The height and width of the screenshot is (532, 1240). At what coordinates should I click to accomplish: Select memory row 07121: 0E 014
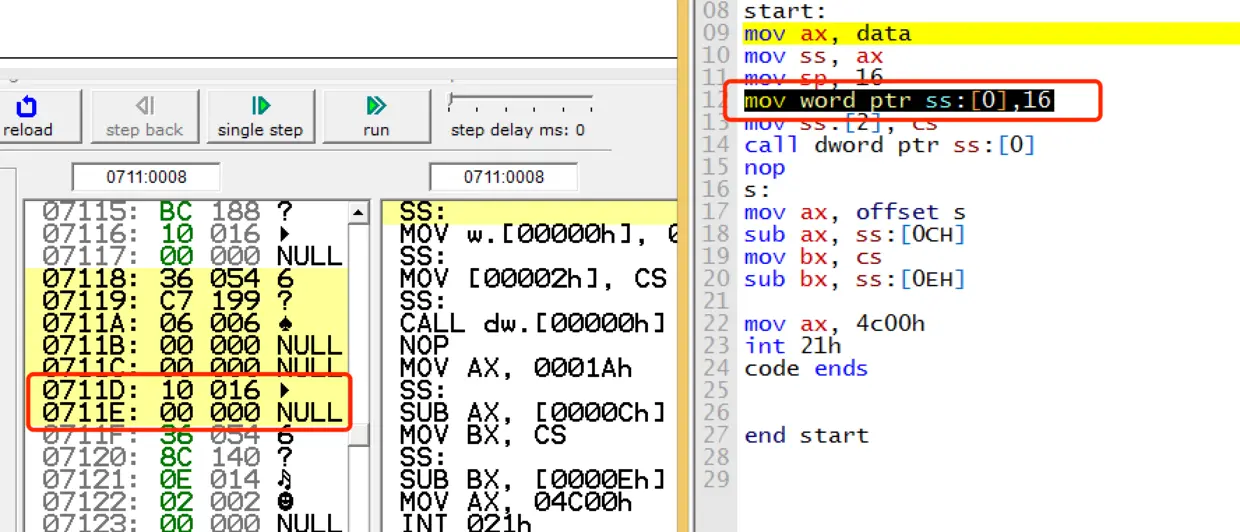point(185,477)
